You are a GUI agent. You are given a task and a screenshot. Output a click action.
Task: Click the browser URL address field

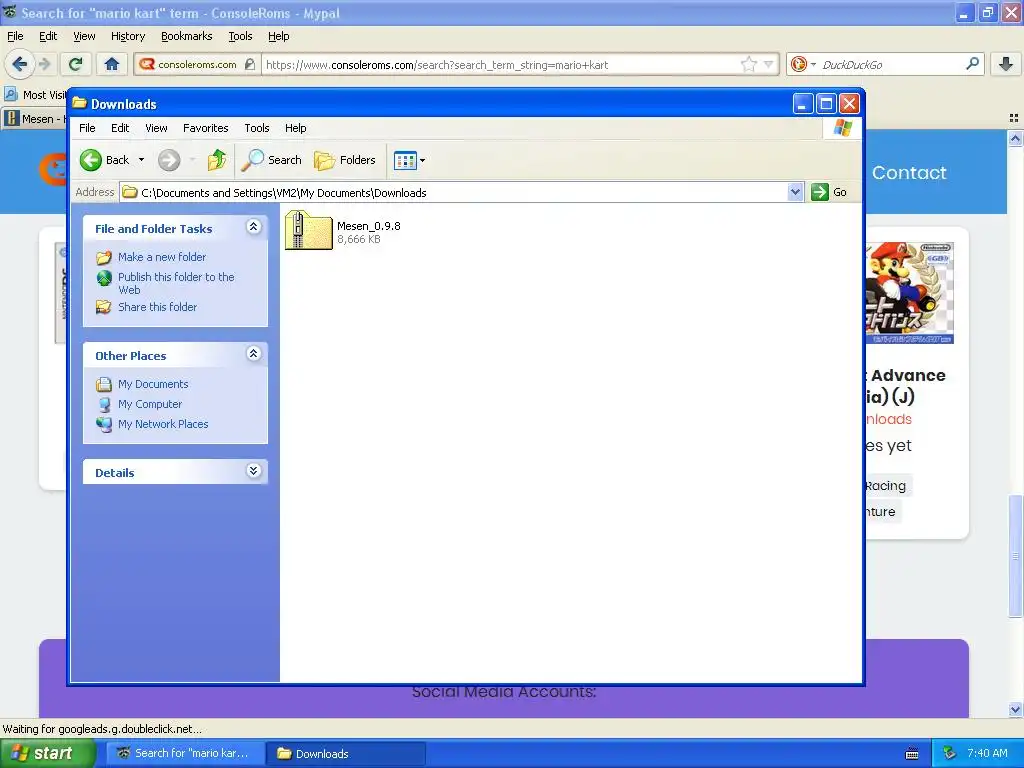coord(500,65)
